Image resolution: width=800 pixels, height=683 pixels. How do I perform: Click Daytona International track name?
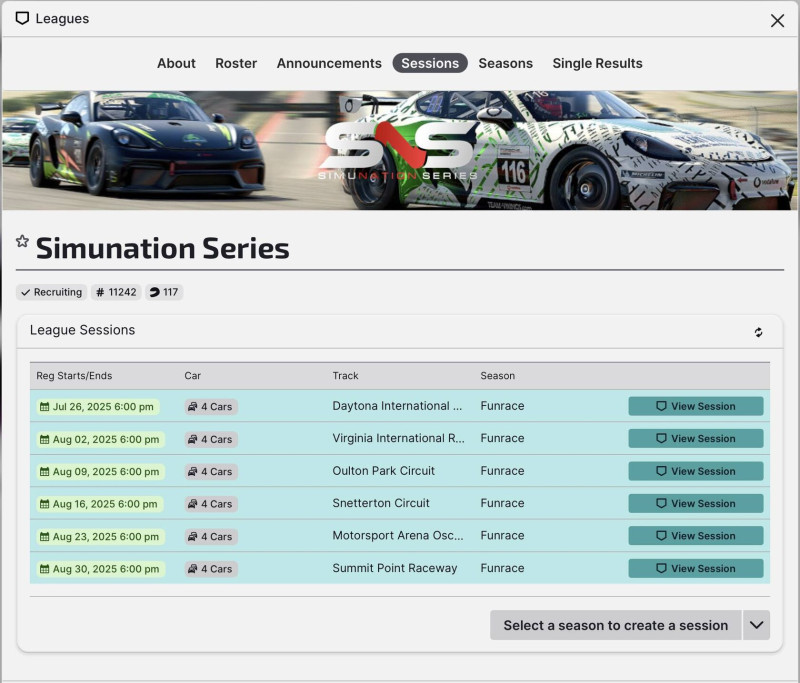[397, 406]
